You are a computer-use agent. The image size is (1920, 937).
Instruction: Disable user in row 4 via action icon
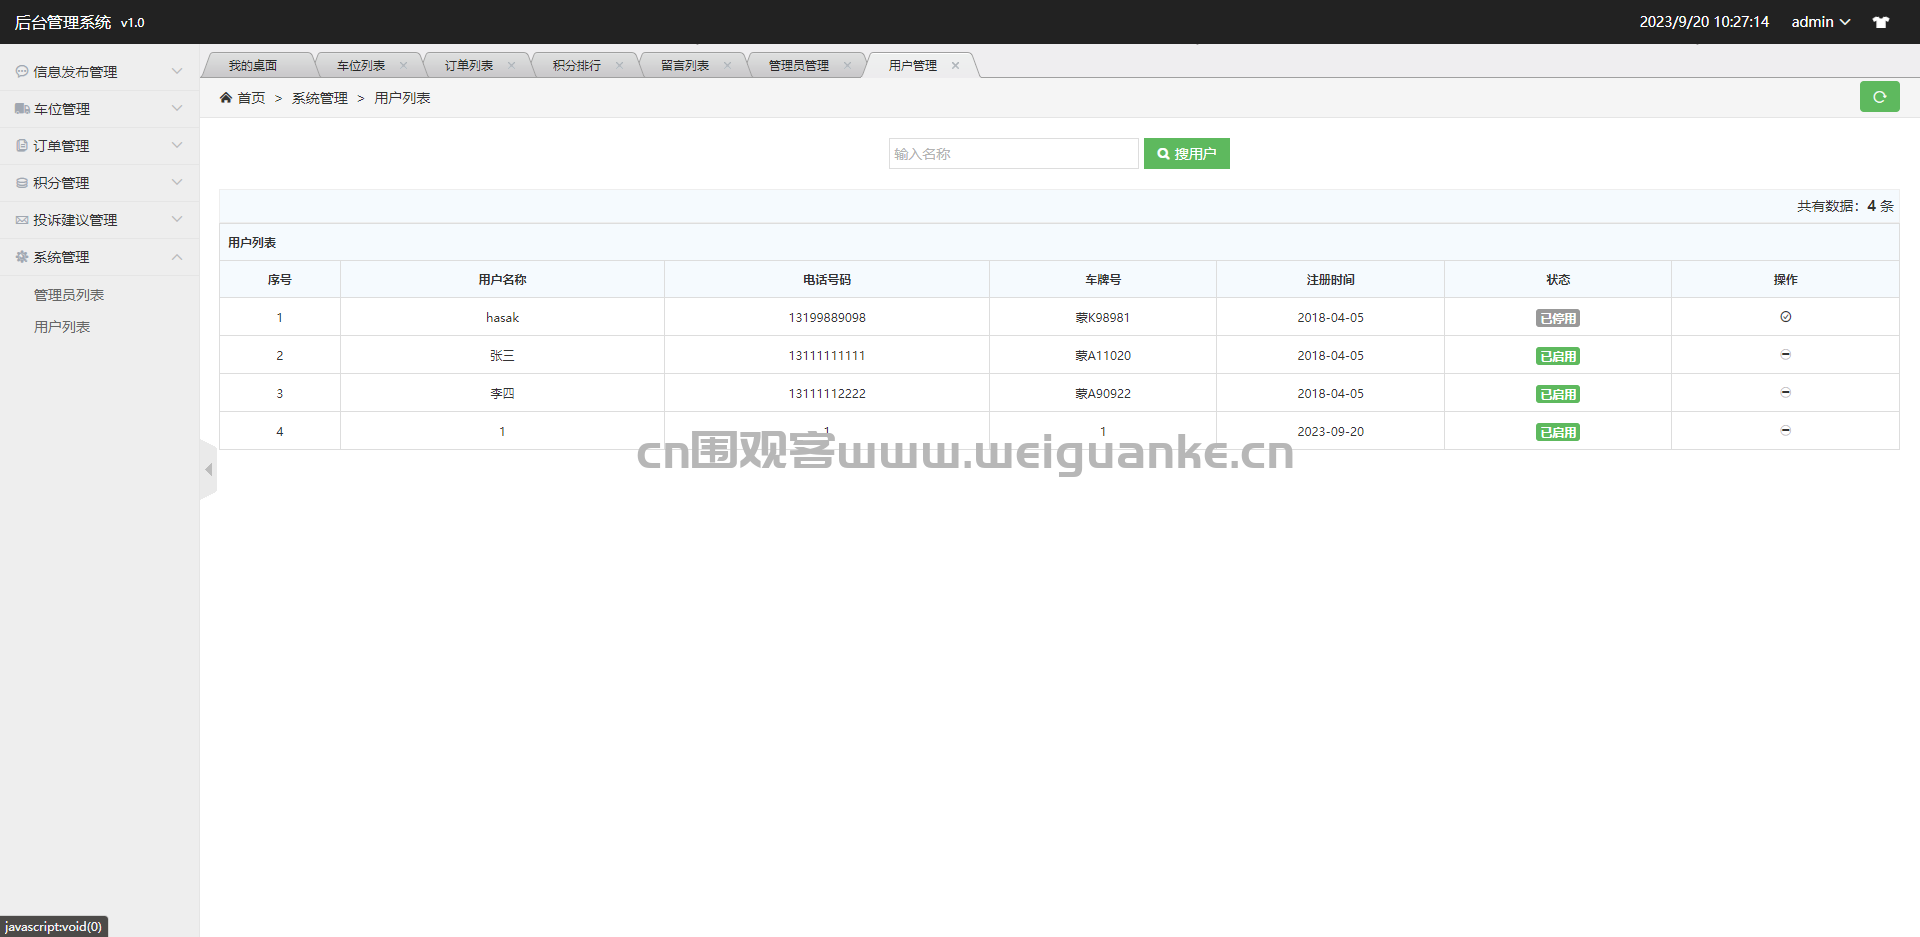click(x=1785, y=431)
